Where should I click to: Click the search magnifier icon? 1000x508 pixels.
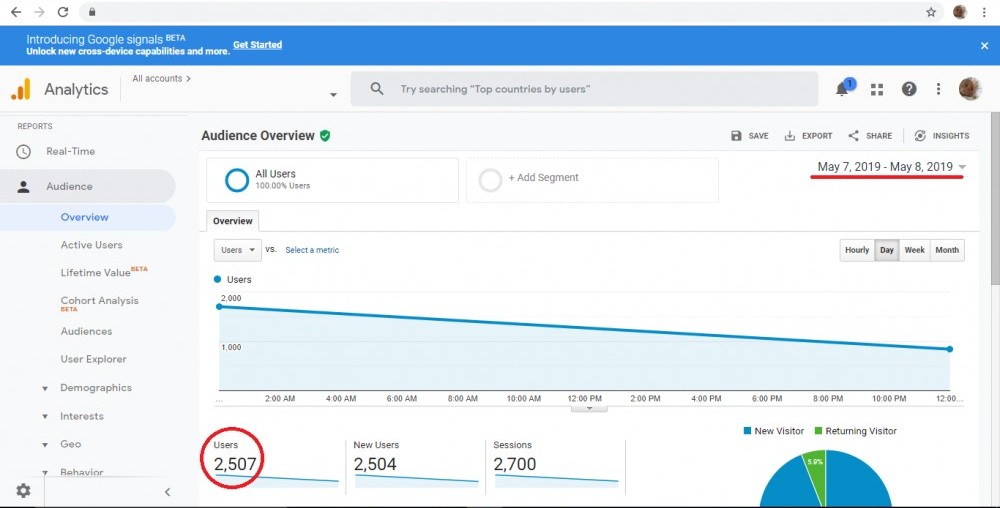377,89
